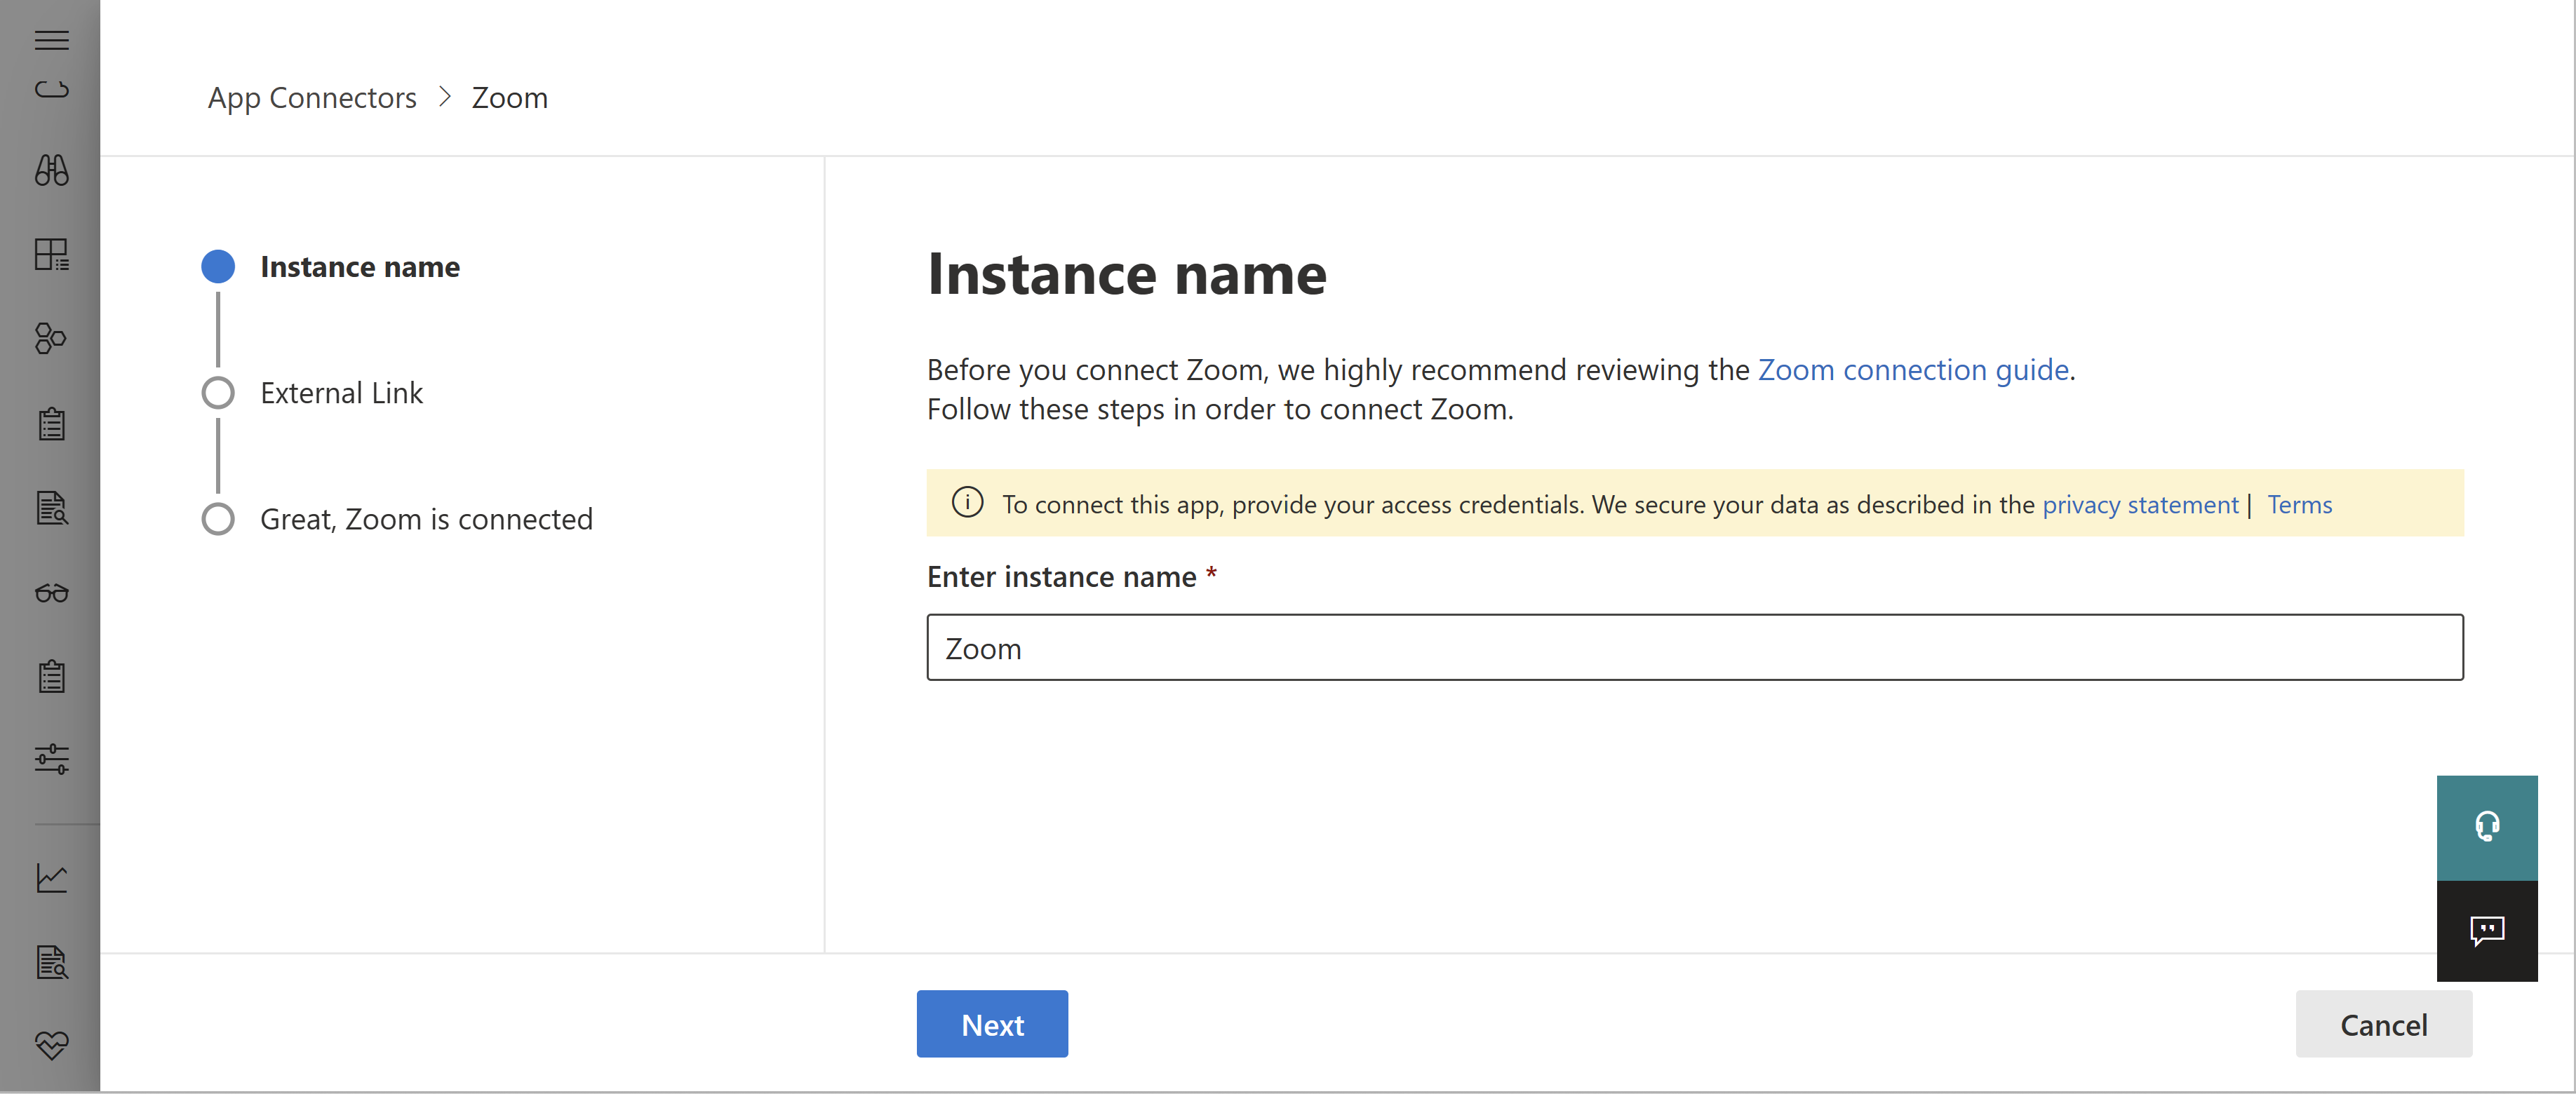Select the Instance name step
Screen dimensions: 2576x1094
click(360, 266)
